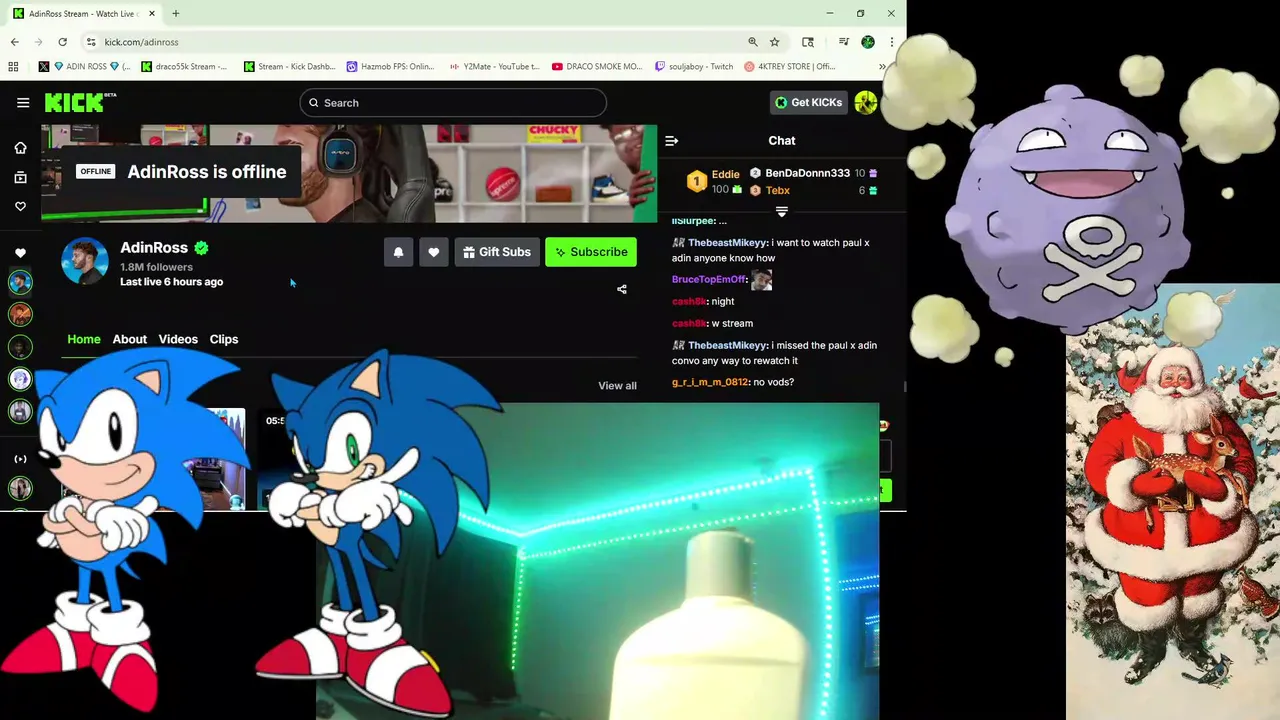Viewport: 1280px width, 720px height.
Task: Open the Browse icon in the sidebar
Action: point(20,177)
